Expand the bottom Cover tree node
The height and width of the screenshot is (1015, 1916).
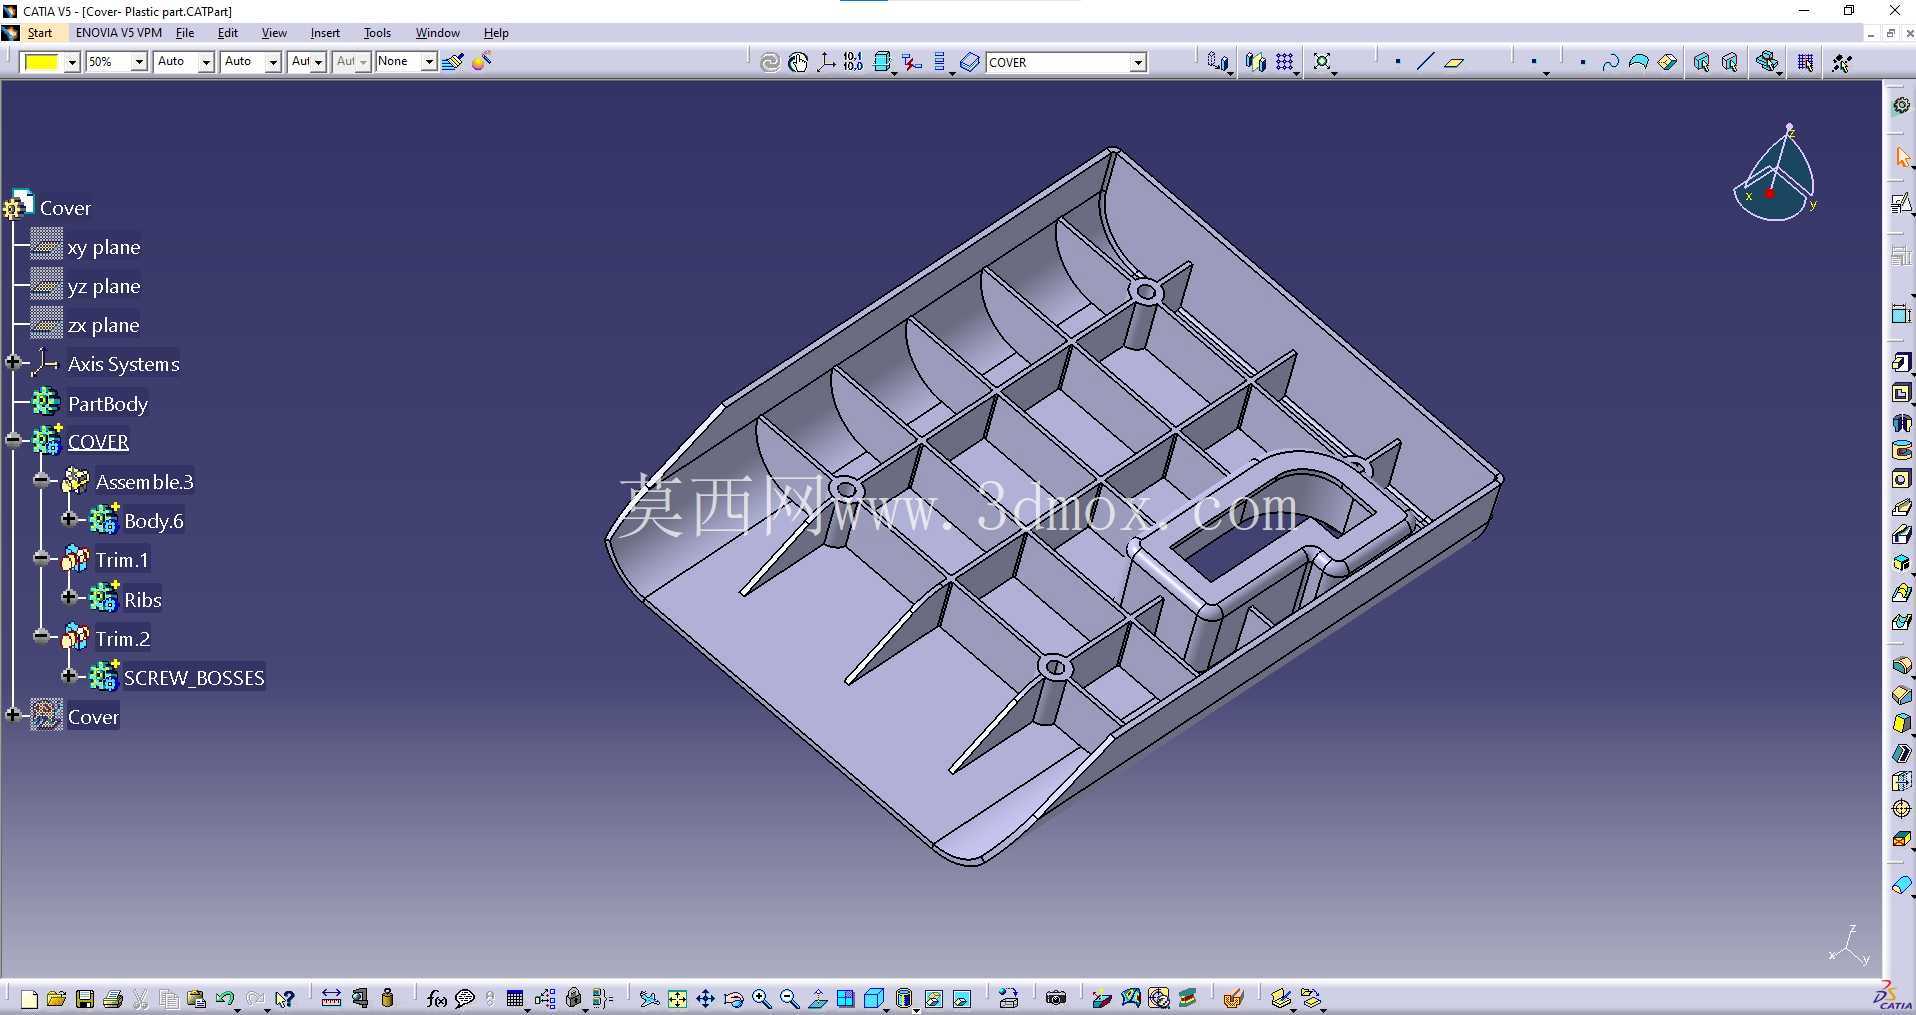click(x=13, y=714)
